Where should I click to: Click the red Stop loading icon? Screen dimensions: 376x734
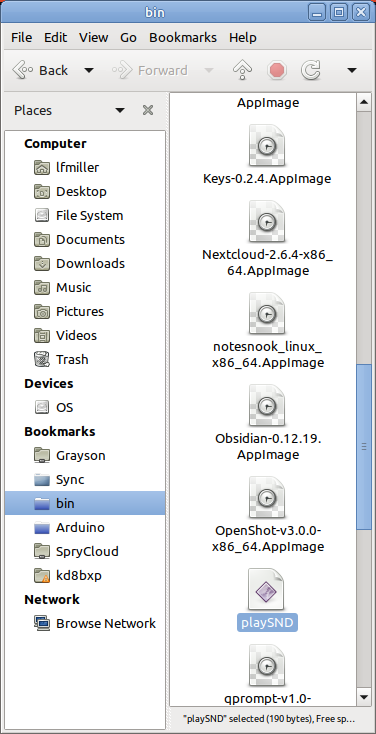[x=276, y=71]
